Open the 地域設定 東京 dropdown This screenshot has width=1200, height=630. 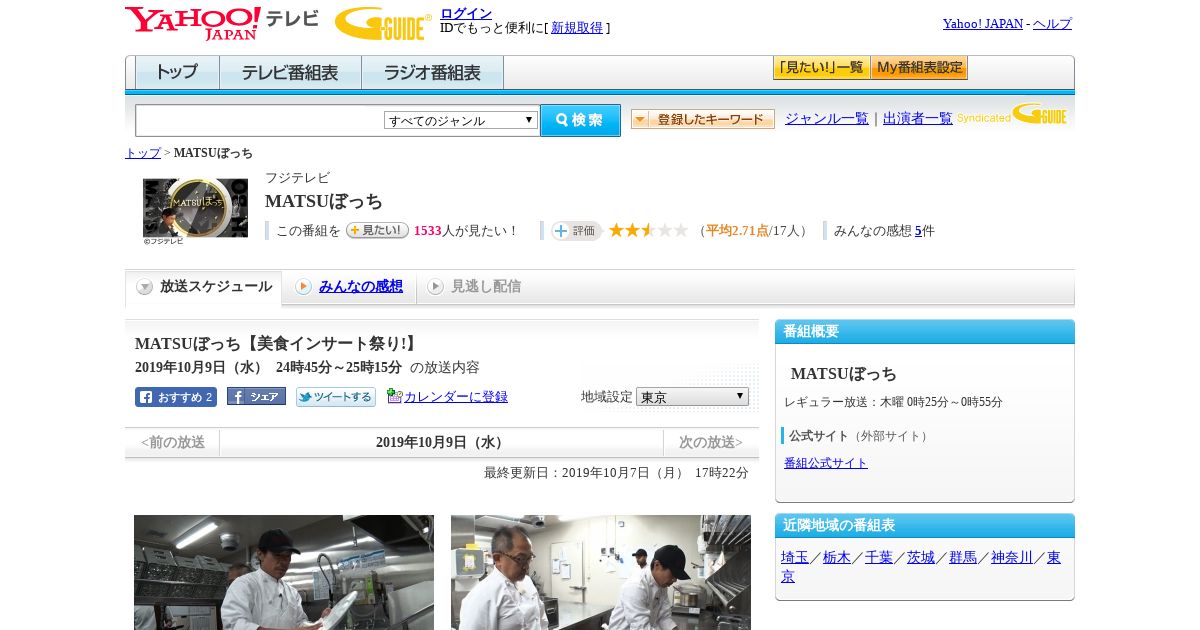click(692, 397)
